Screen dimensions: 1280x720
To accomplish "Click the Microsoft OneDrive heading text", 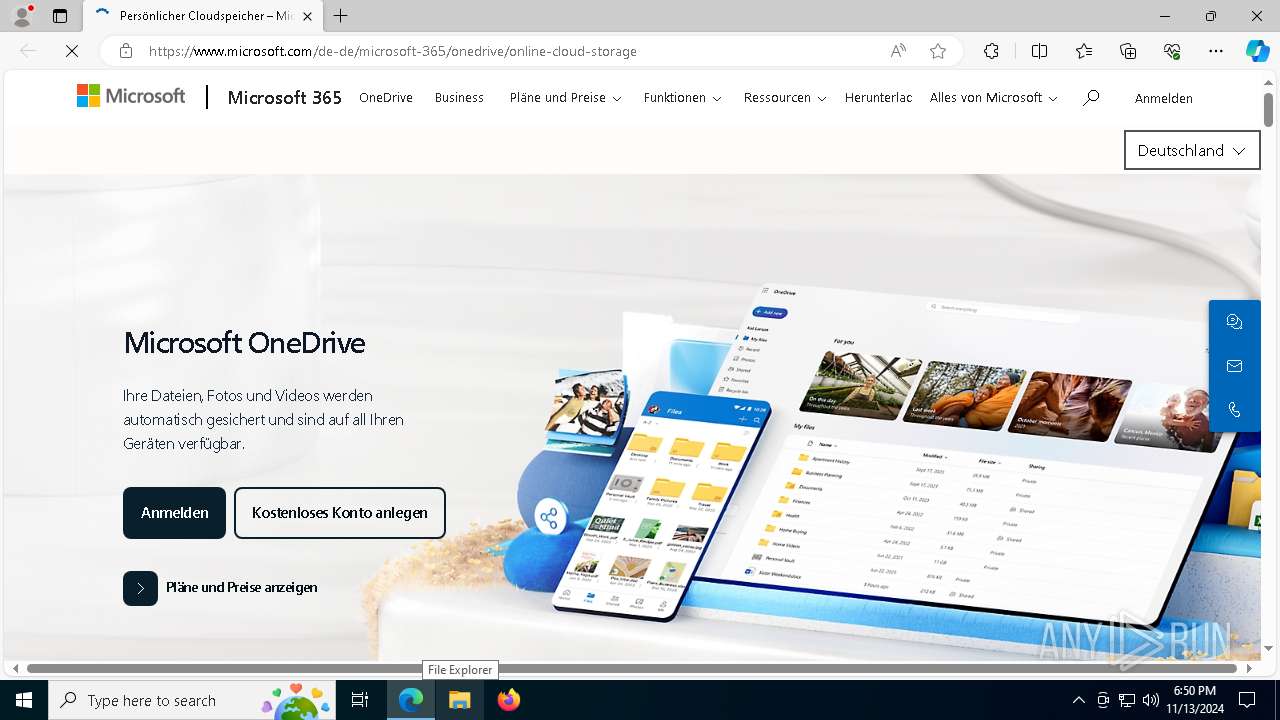I will pyautogui.click(x=244, y=343).
